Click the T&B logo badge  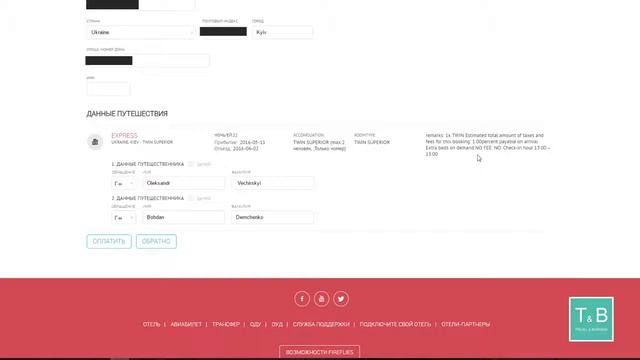(591, 319)
